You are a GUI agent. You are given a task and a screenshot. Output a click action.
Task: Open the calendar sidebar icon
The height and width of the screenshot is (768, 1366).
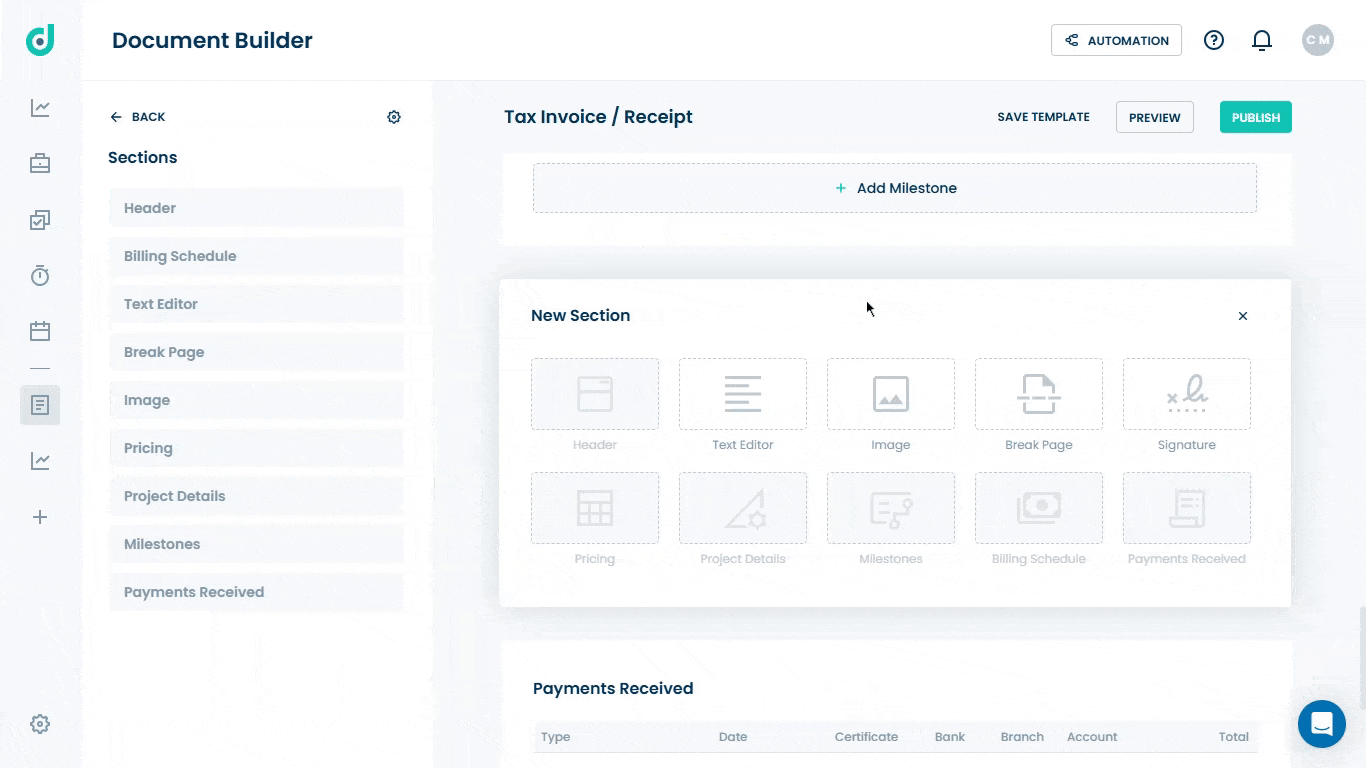[x=40, y=331]
